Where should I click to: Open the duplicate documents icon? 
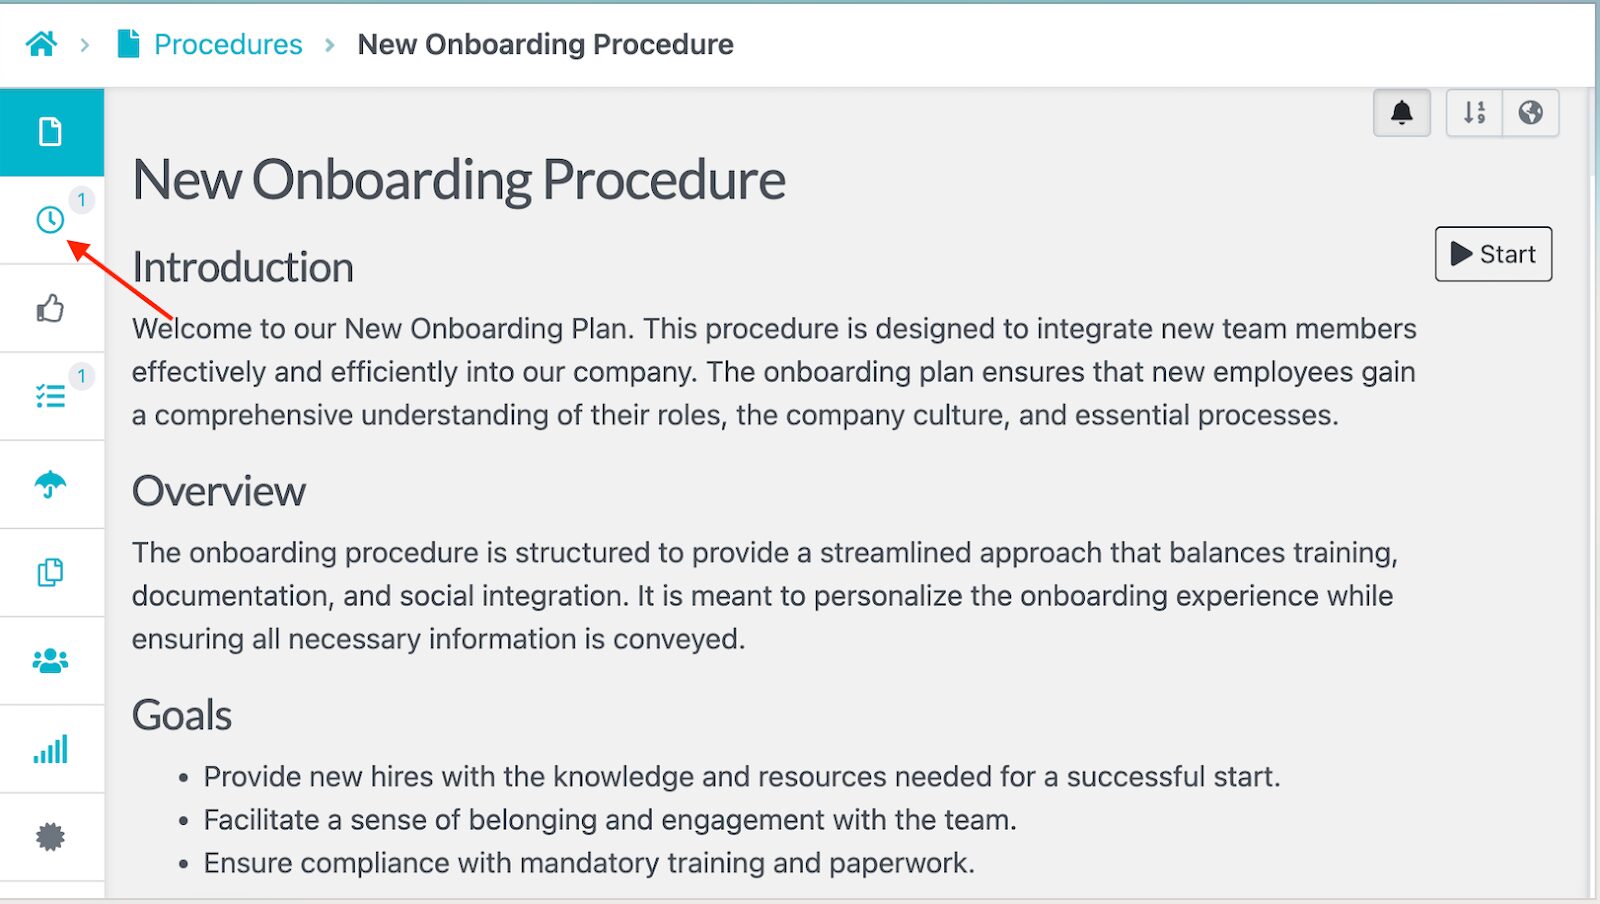tap(50, 572)
